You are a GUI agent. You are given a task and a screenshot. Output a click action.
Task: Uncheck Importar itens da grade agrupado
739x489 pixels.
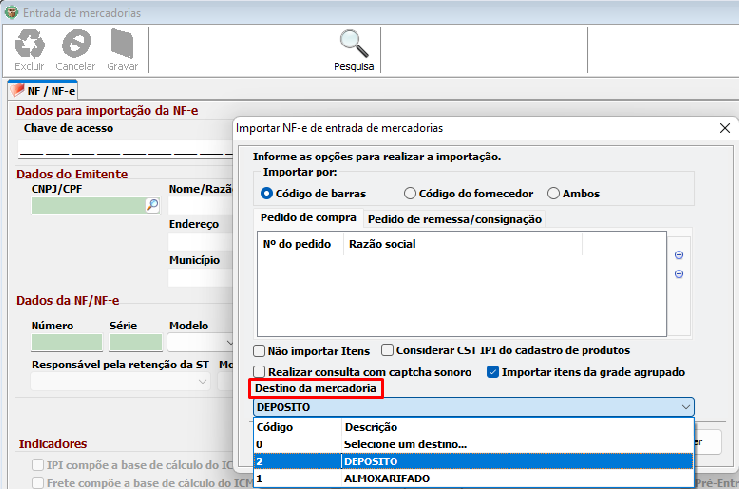[492, 372]
